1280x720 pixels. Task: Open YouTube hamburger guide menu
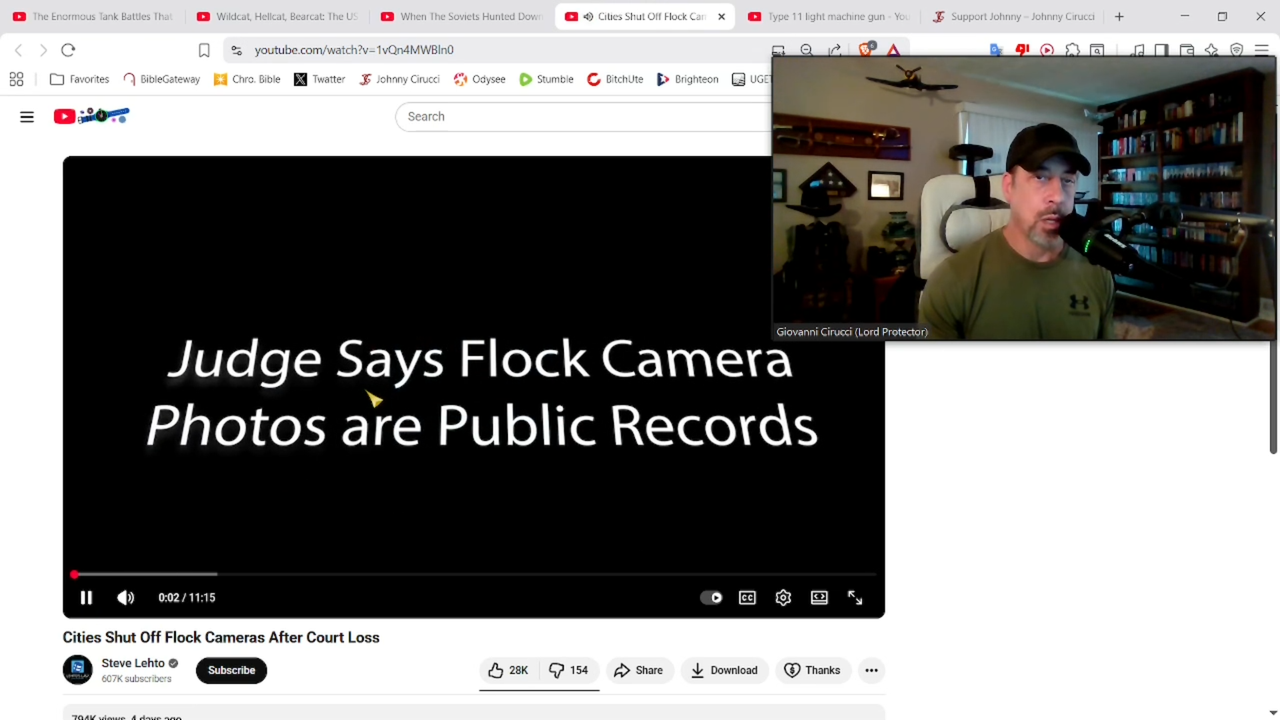click(27, 117)
